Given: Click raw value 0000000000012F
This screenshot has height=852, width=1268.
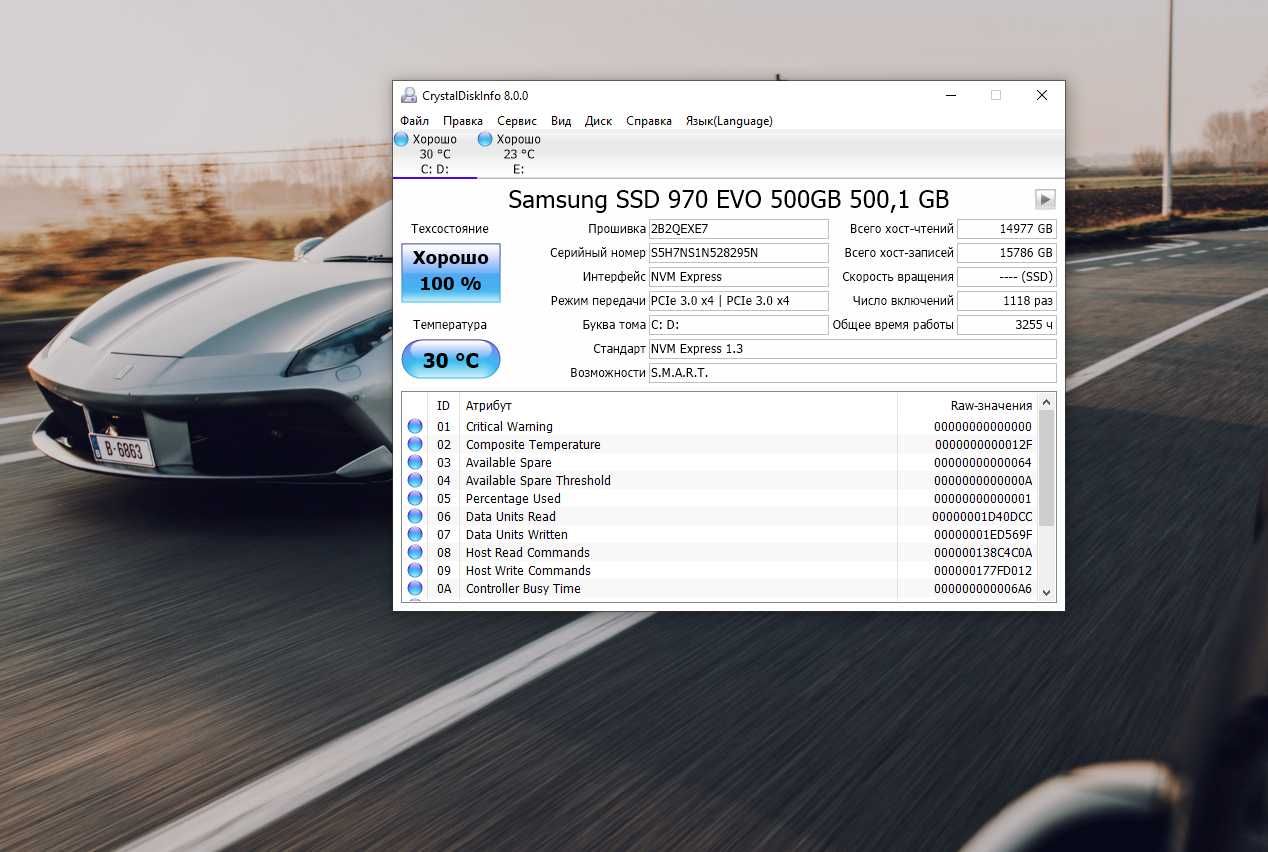Looking at the screenshot, I should [983, 445].
